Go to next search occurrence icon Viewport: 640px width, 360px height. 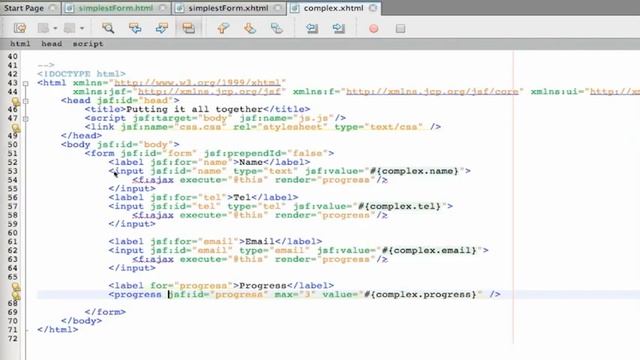162,28
